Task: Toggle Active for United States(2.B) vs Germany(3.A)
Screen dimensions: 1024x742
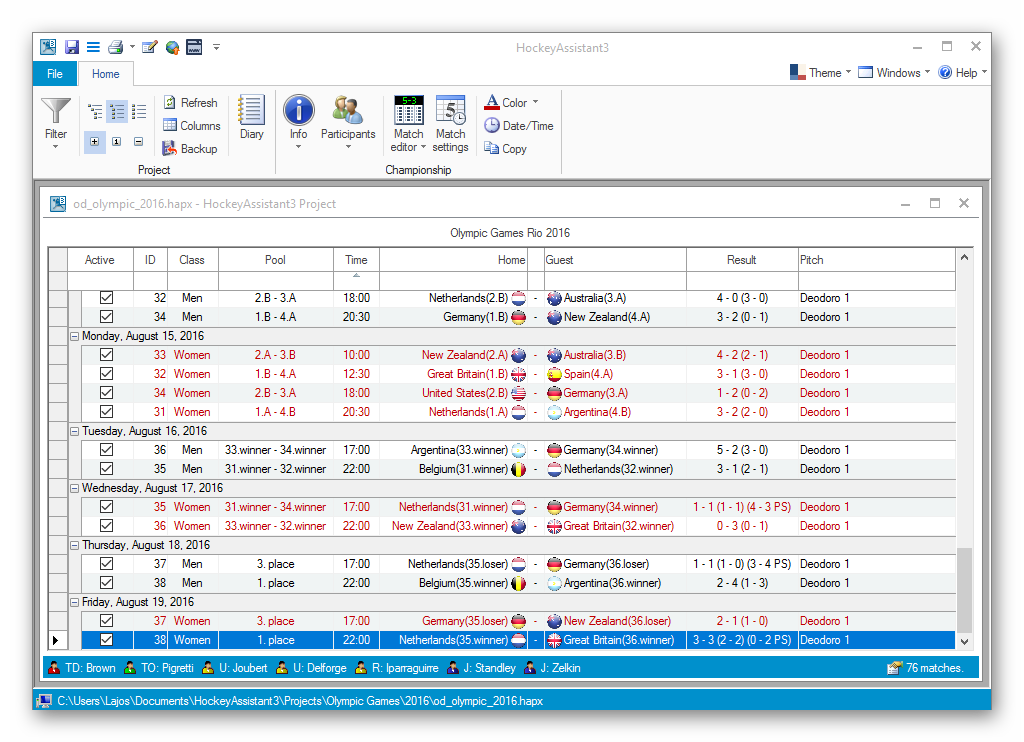Action: (x=106, y=393)
